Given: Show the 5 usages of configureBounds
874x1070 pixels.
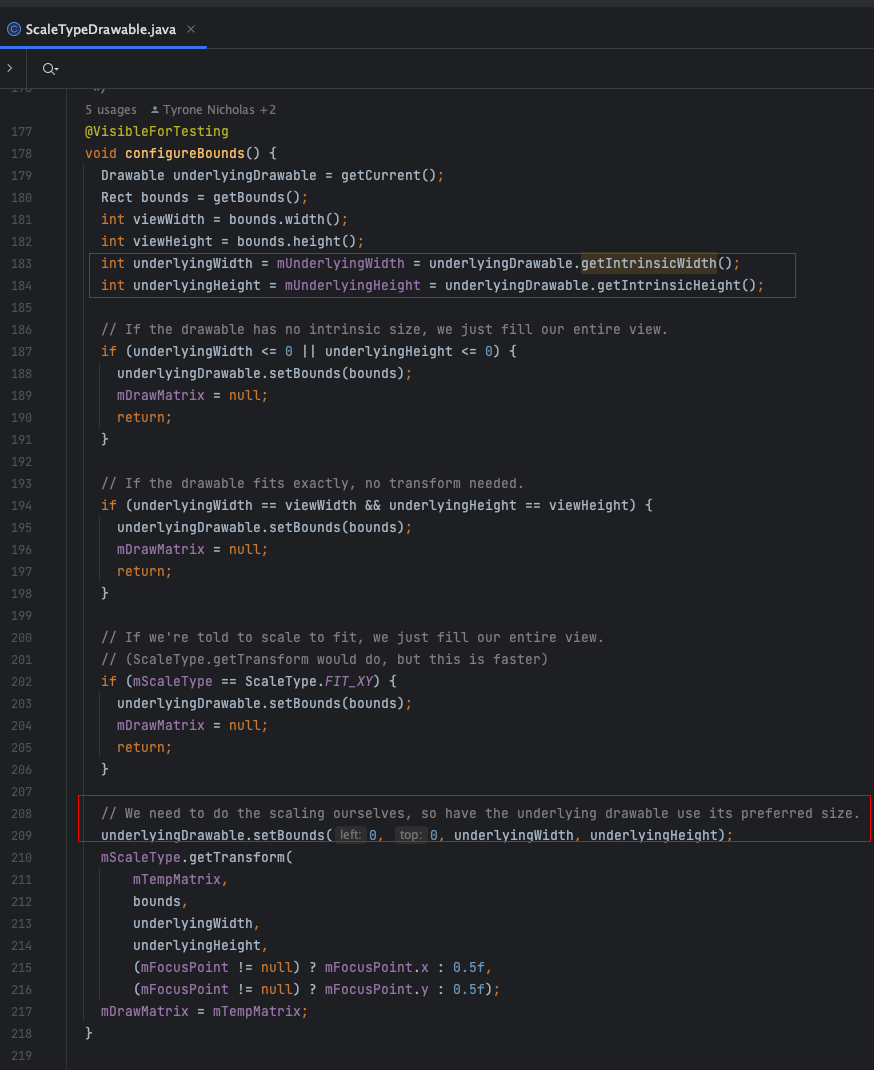Looking at the screenshot, I should pyautogui.click(x=111, y=110).
